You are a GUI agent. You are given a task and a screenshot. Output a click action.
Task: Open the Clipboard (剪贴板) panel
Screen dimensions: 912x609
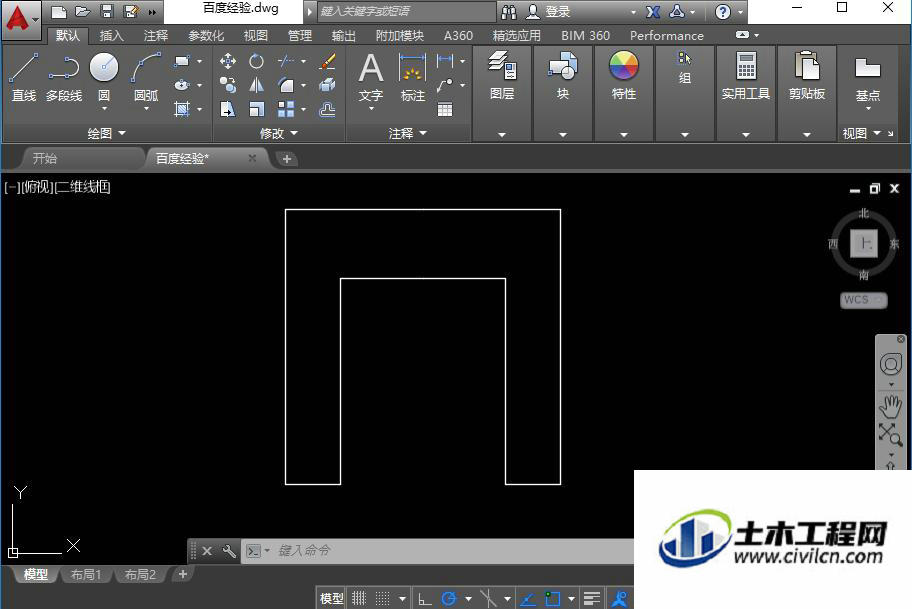[x=807, y=76]
